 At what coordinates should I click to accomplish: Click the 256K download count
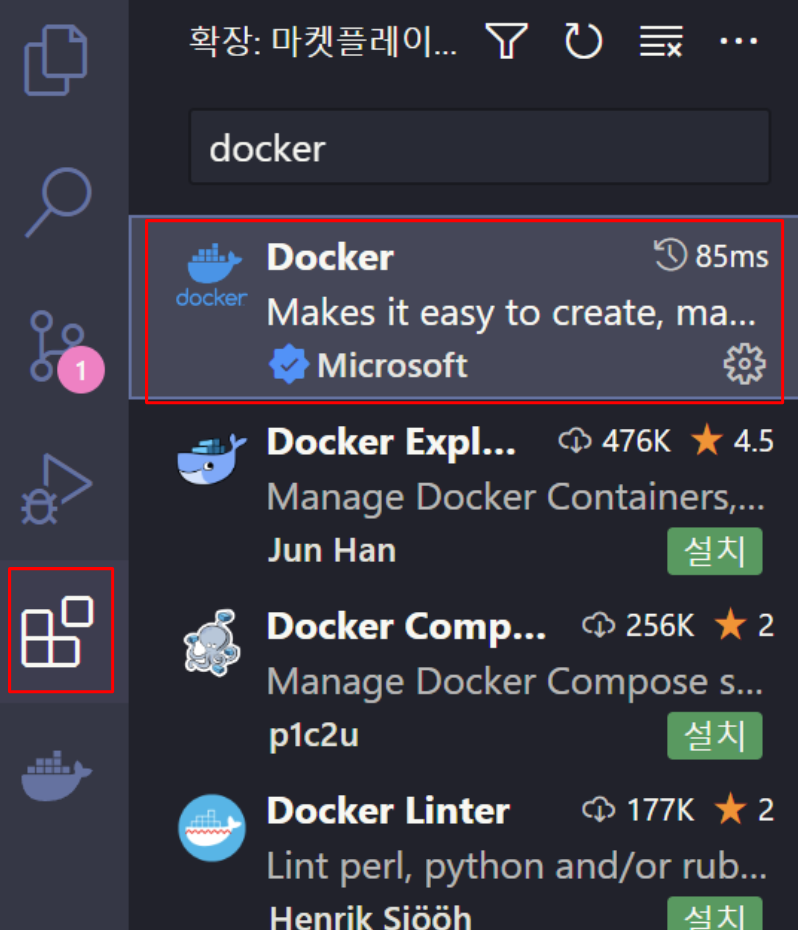[x=638, y=626]
